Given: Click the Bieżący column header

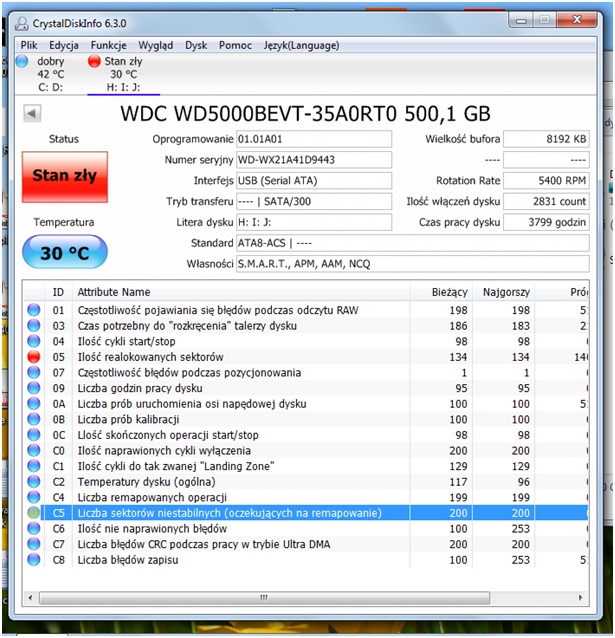Looking at the screenshot, I should point(441,292).
